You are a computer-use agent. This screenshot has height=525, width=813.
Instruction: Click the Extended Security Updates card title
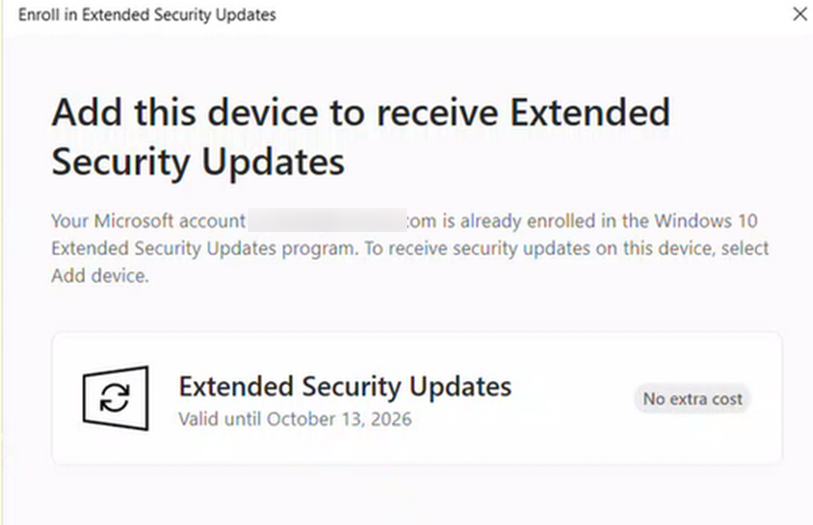click(345, 387)
